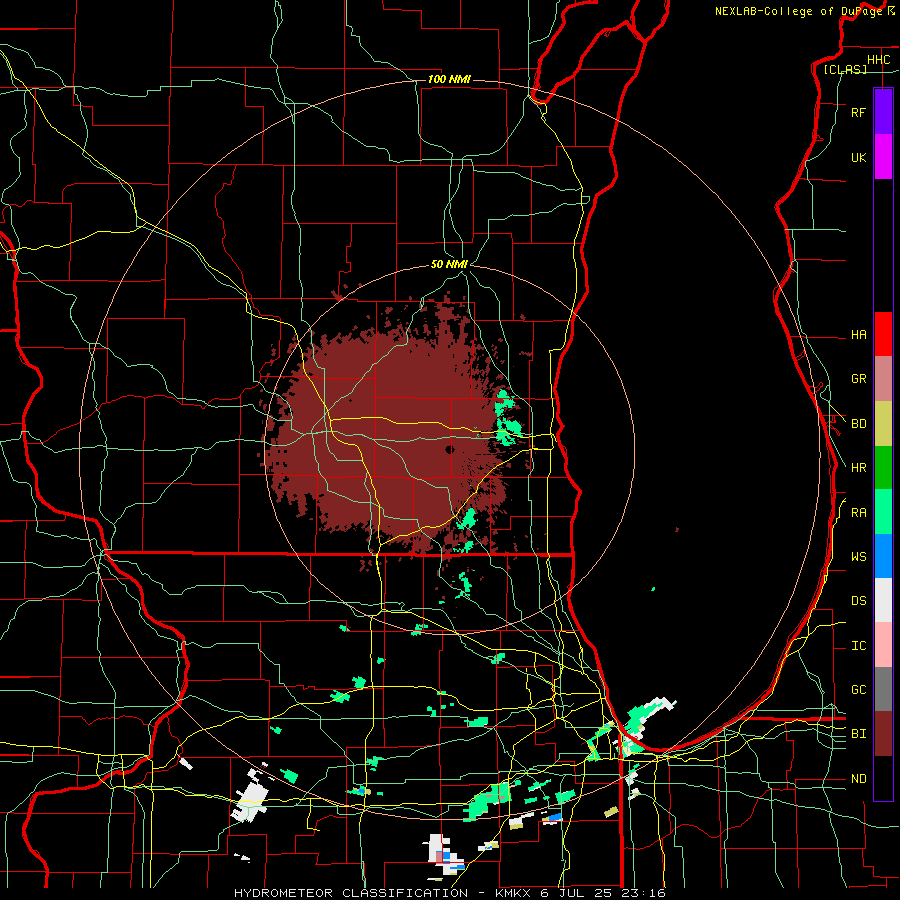The height and width of the screenshot is (900, 900).
Task: Click the IC legend label
Action: pos(858,646)
